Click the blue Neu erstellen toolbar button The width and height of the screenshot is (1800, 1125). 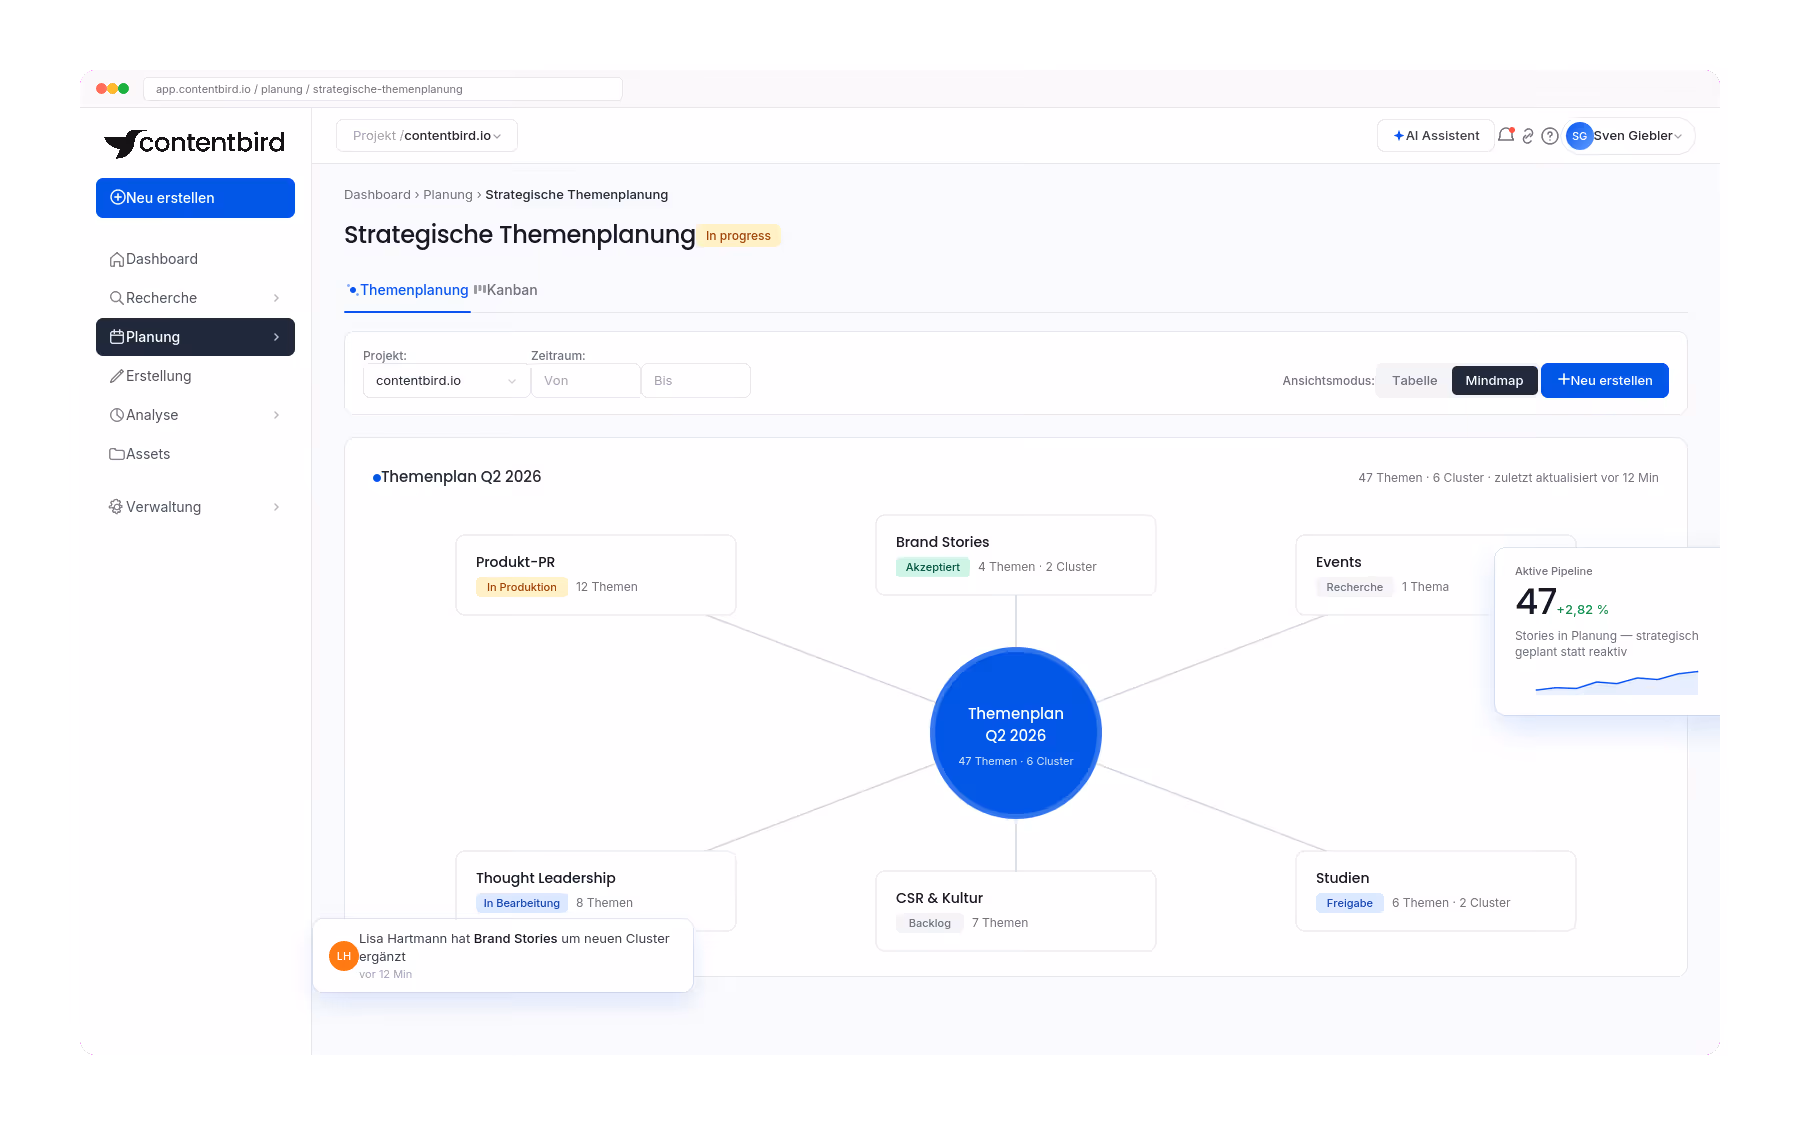[x=1604, y=381]
